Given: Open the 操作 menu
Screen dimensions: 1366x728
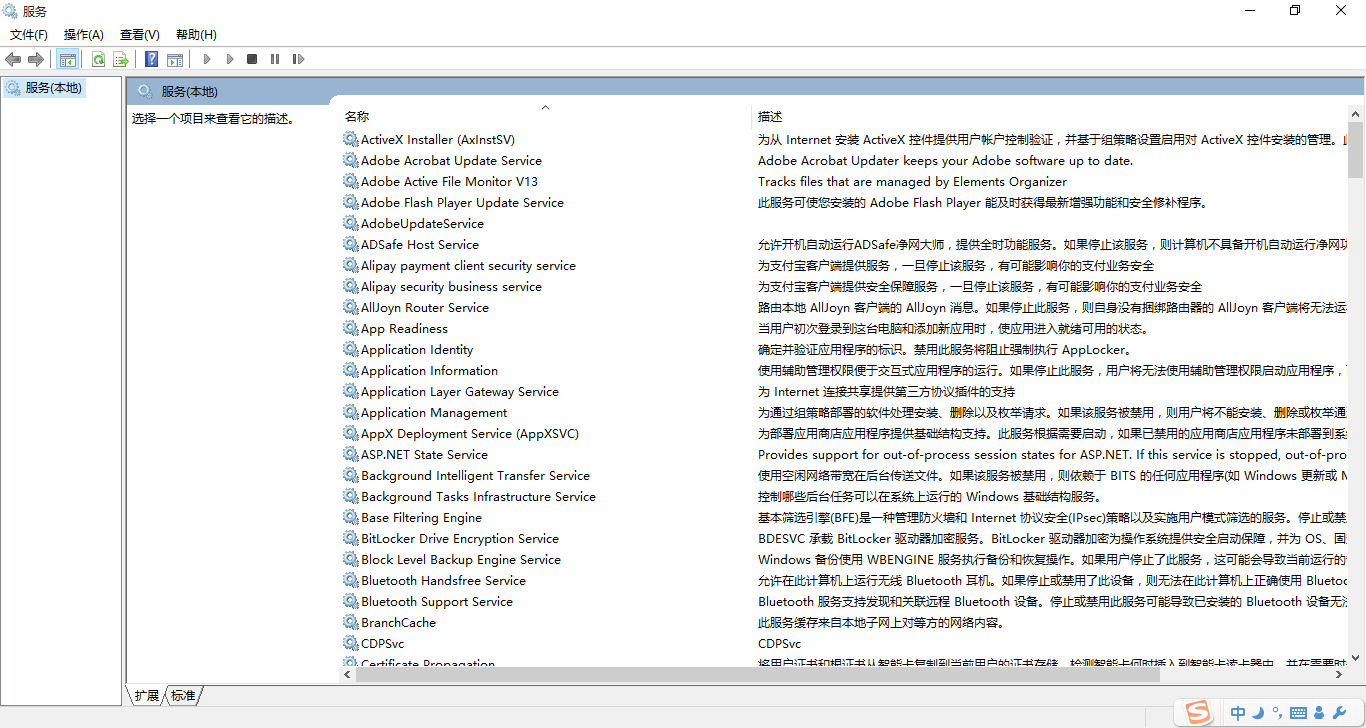Looking at the screenshot, I should (83, 34).
